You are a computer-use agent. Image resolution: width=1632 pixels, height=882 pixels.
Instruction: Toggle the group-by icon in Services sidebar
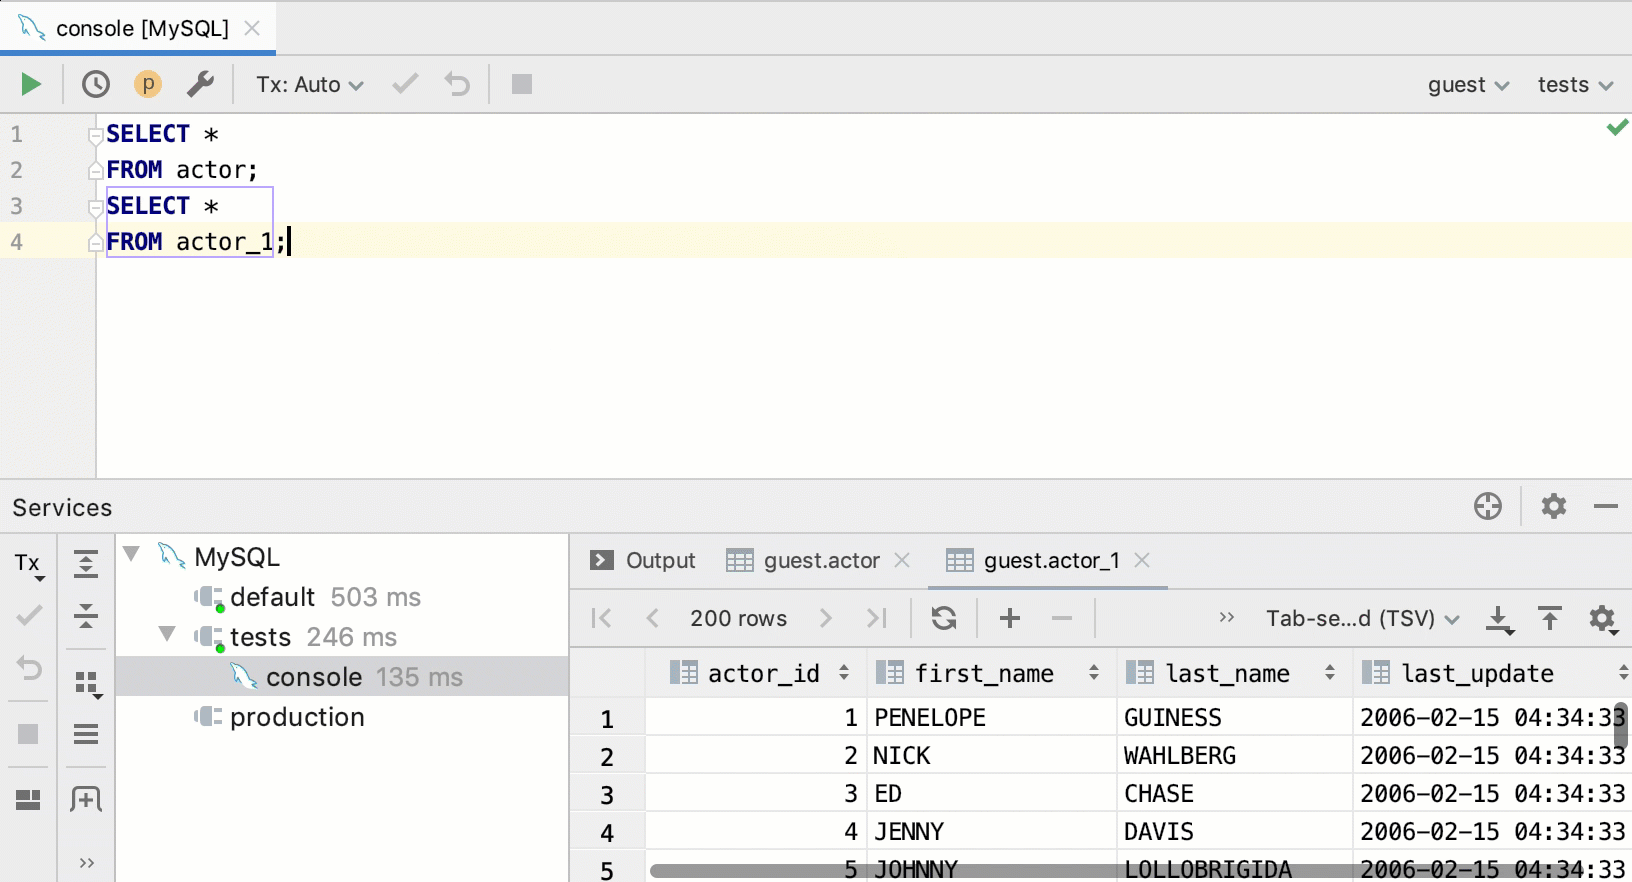pyautogui.click(x=87, y=684)
